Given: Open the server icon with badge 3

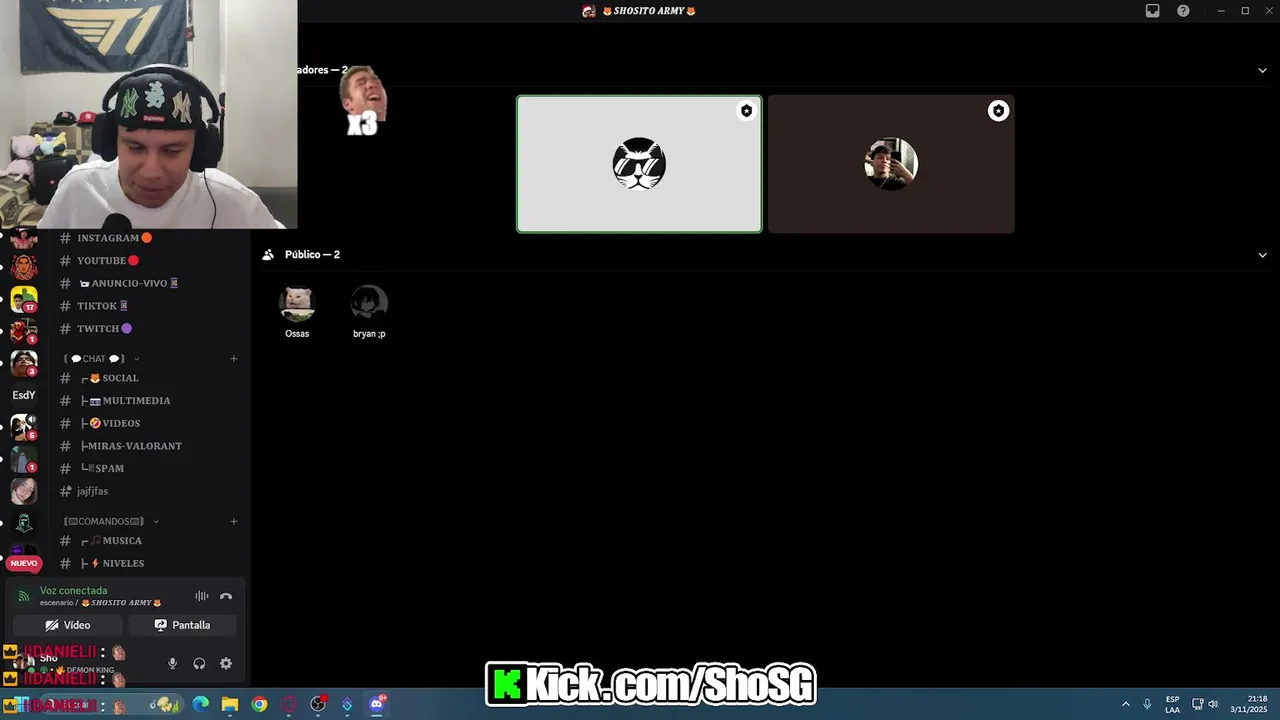Looking at the screenshot, I should pos(24,364).
